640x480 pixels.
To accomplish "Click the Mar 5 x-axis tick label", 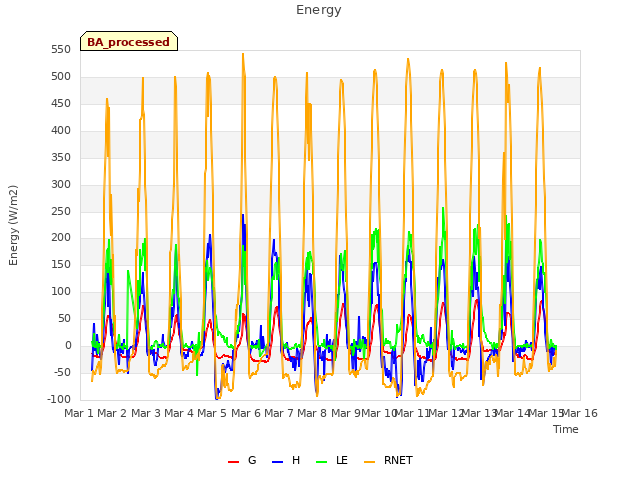I will [212, 413].
